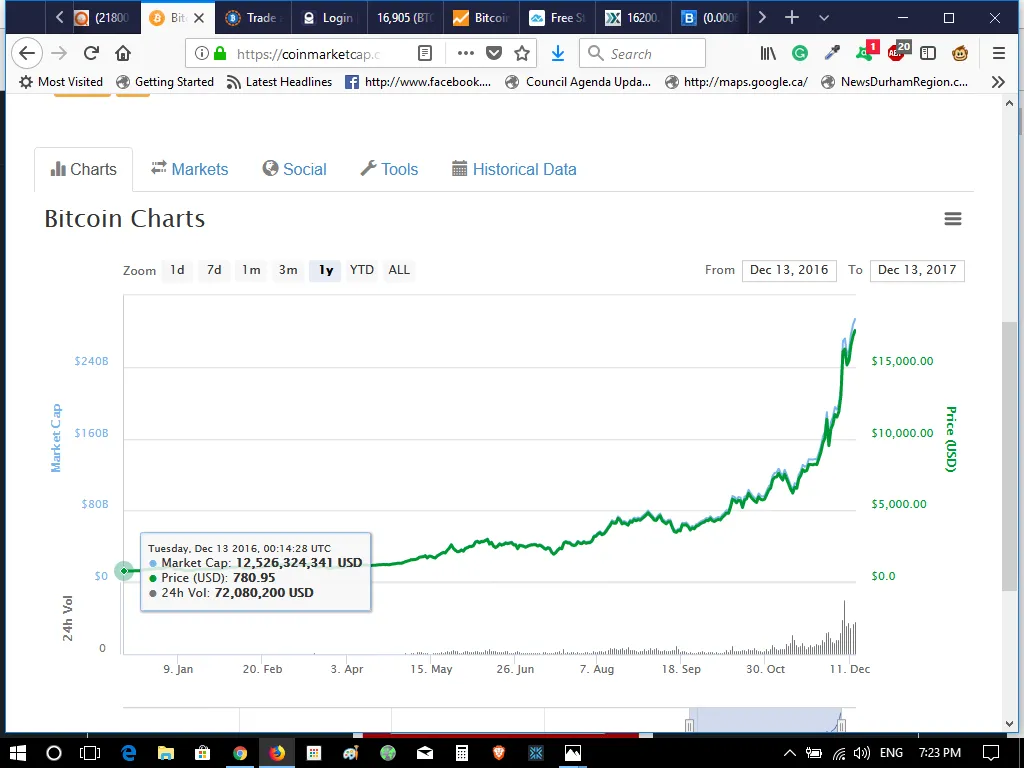
Task: Set chart zoom to 1d
Action: pos(177,270)
